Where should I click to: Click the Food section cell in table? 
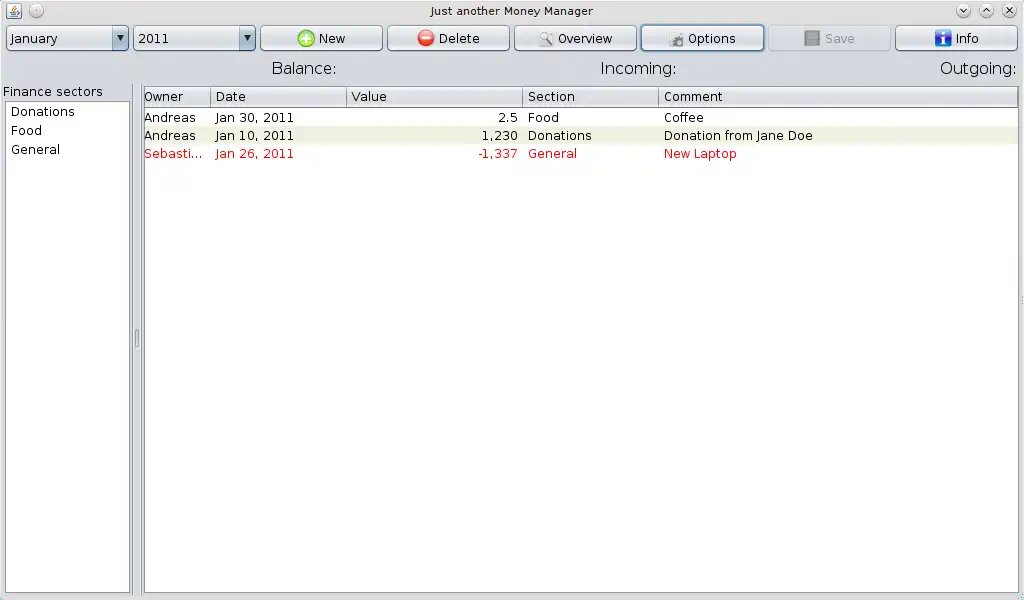click(590, 118)
